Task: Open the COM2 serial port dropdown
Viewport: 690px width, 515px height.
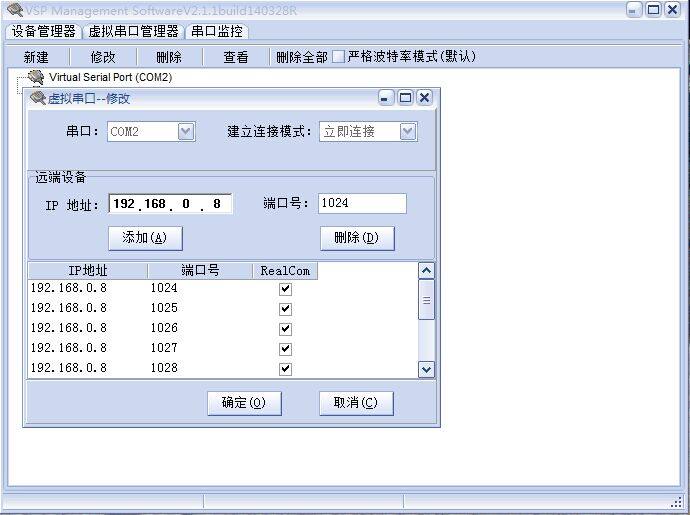Action: 186,132
